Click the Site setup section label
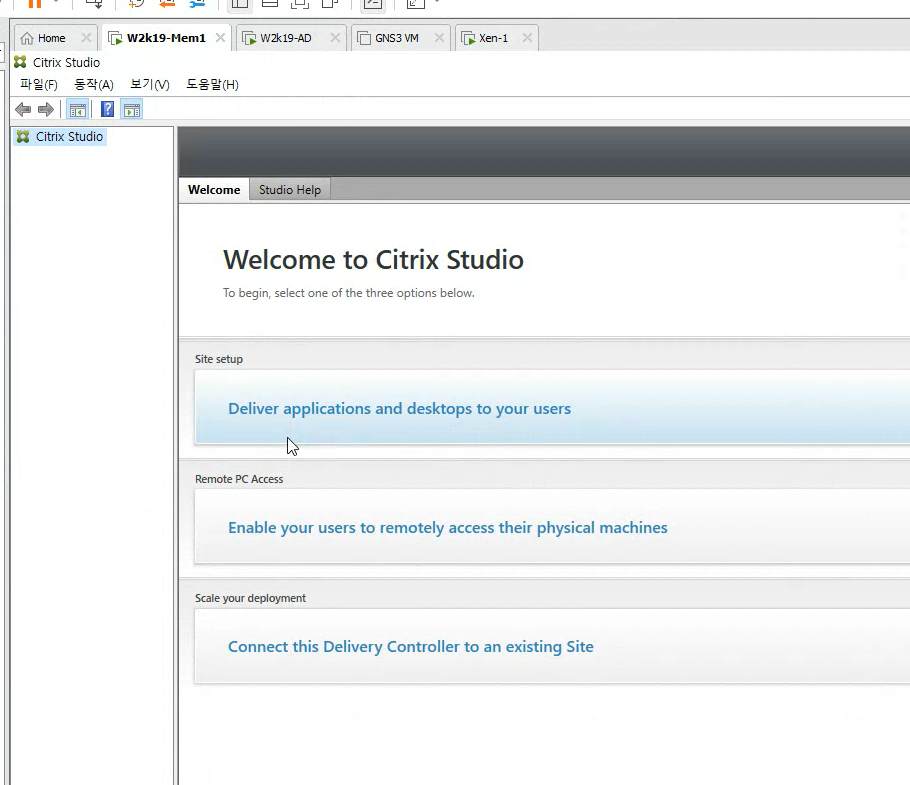 [219, 359]
